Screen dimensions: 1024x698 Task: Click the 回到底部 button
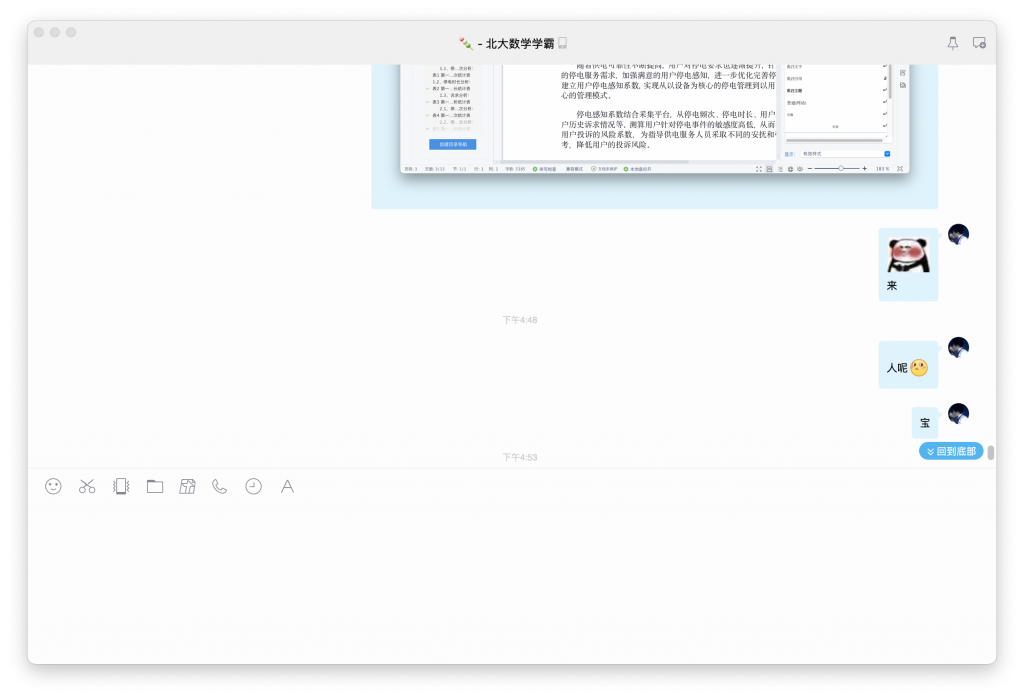949,450
